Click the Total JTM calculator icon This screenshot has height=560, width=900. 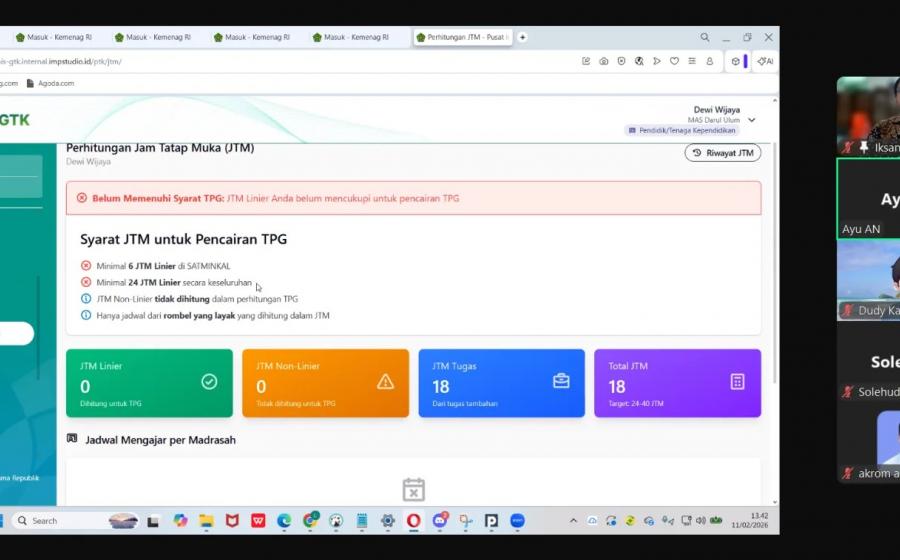coord(737,382)
